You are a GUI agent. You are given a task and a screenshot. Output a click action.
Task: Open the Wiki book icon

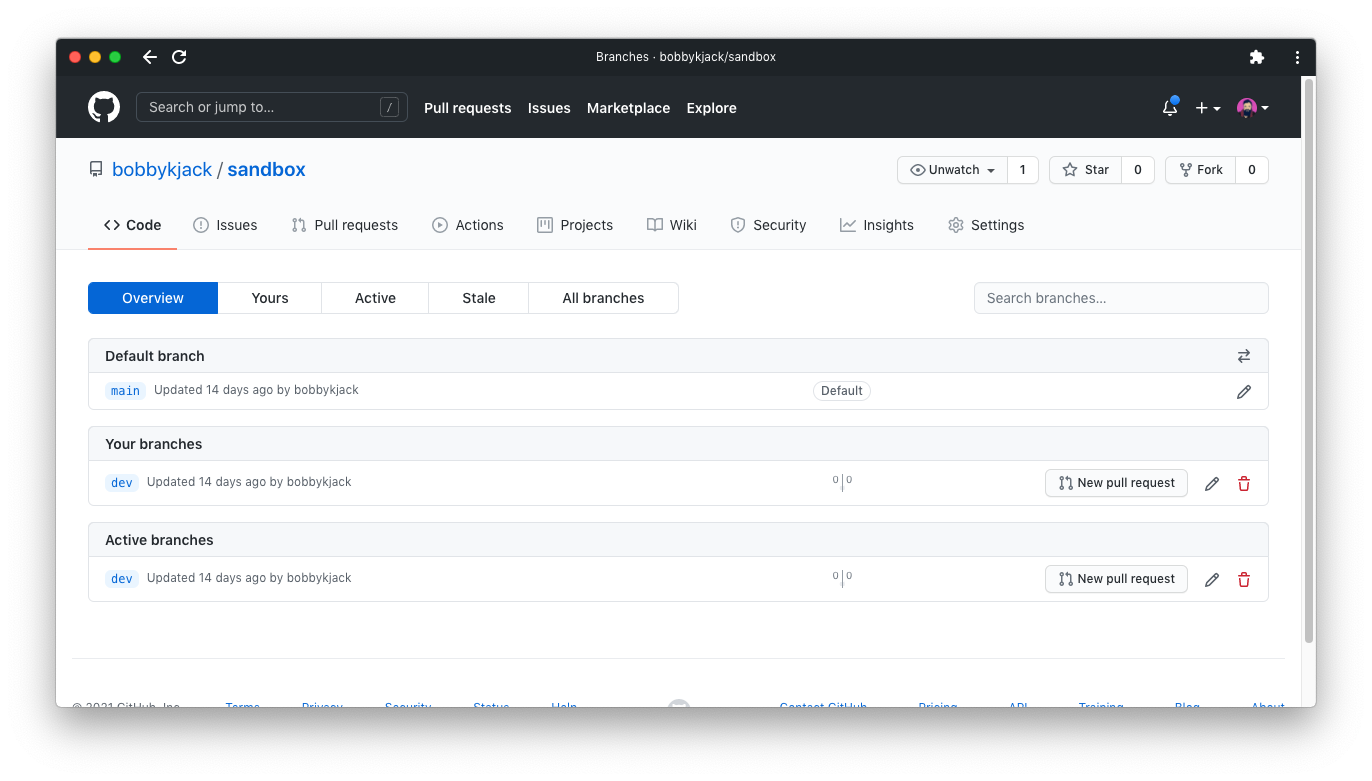click(655, 225)
